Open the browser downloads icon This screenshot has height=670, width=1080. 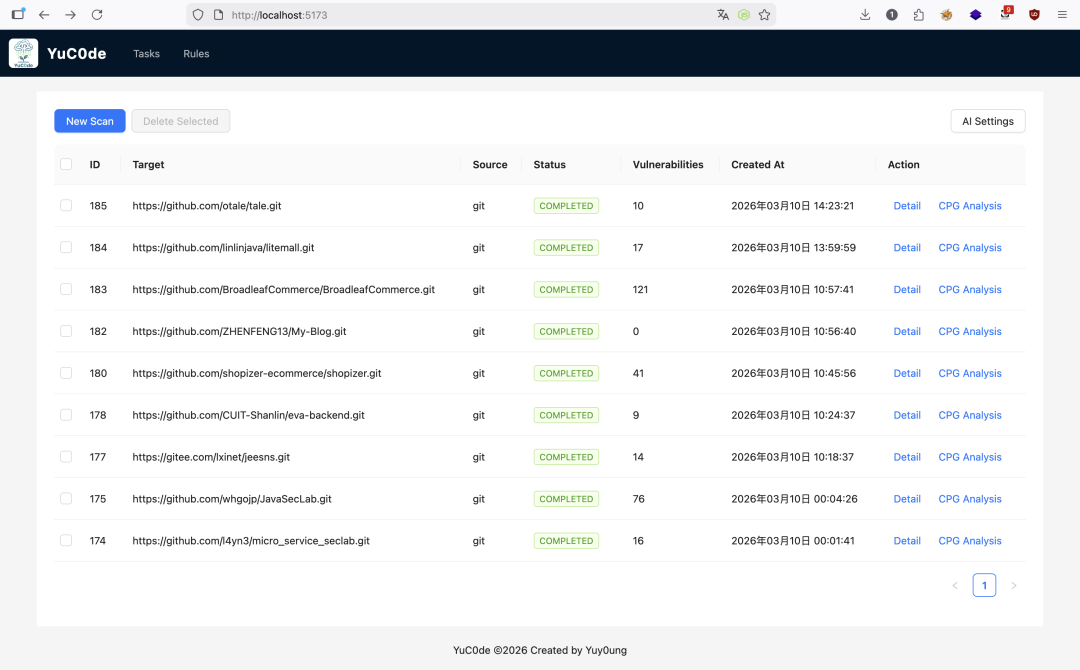865,15
